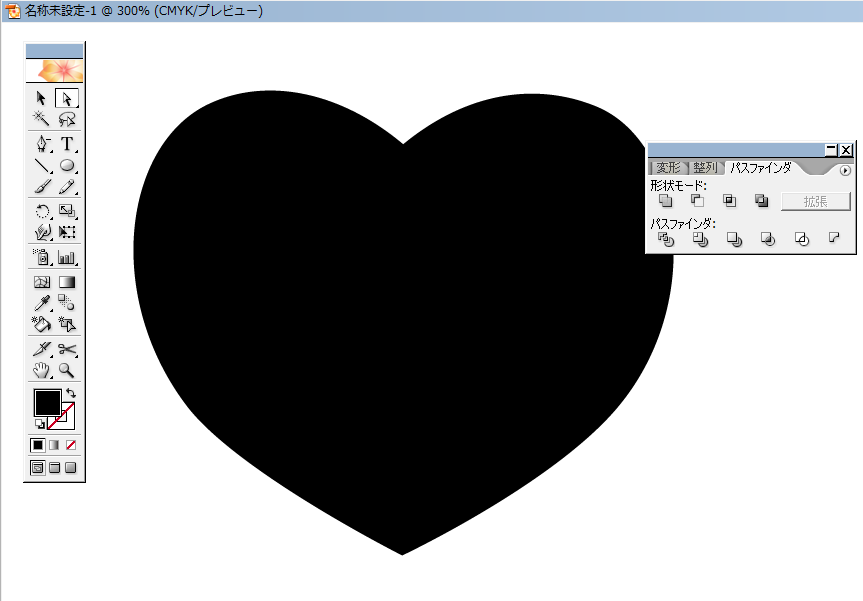863x601 pixels.
Task: Grab the Hand tool
Action: [x=40, y=370]
